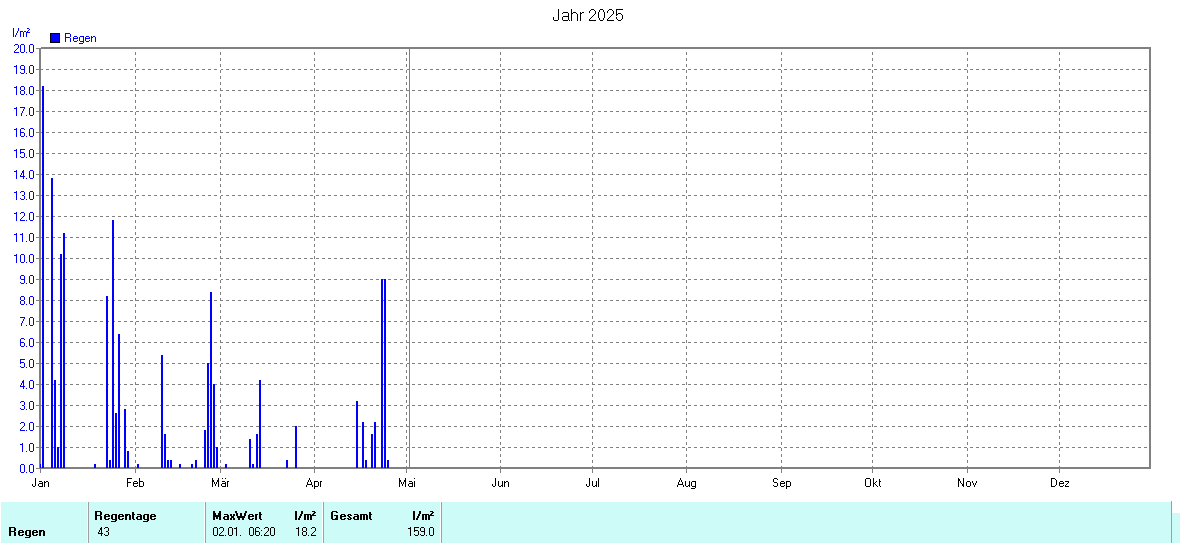Click the 'MaxWert' column header

pyautogui.click(x=237, y=516)
